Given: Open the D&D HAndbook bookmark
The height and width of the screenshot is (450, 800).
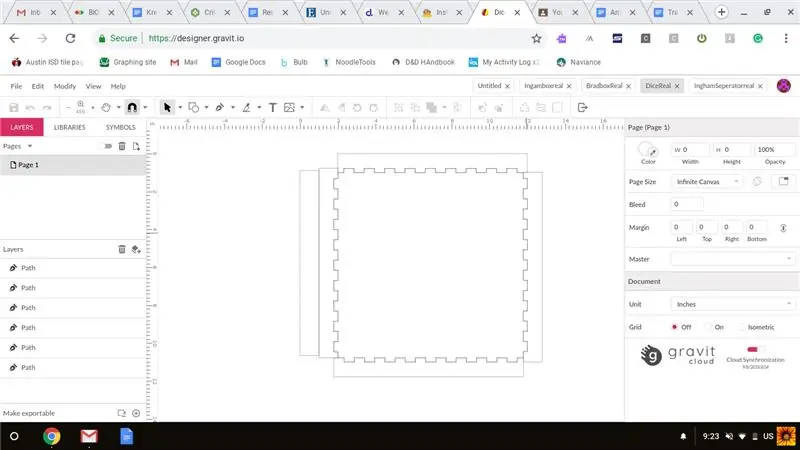Looking at the screenshot, I should tap(423, 62).
